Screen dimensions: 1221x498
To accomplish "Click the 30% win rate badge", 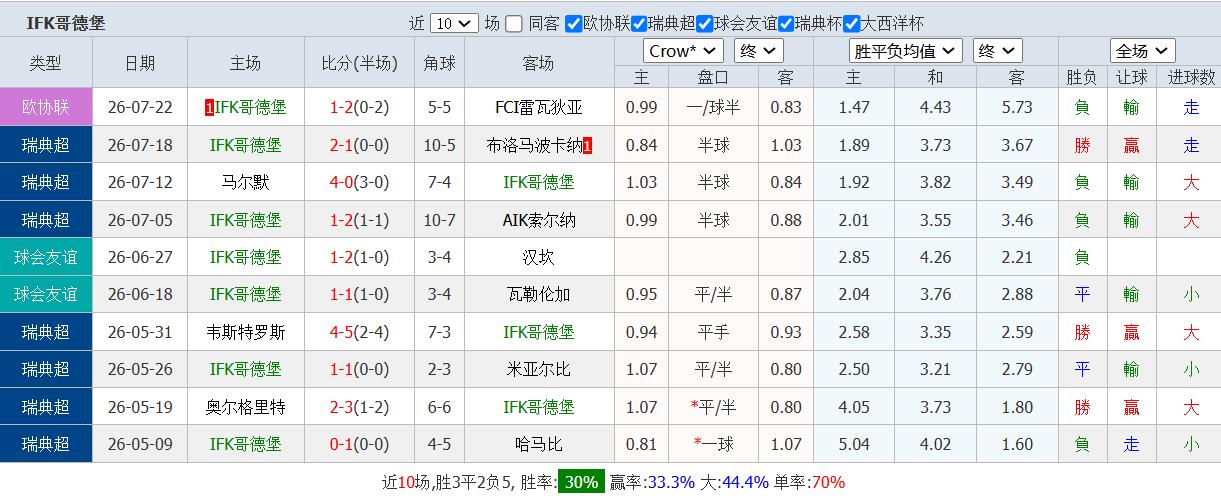I will 581,482.
